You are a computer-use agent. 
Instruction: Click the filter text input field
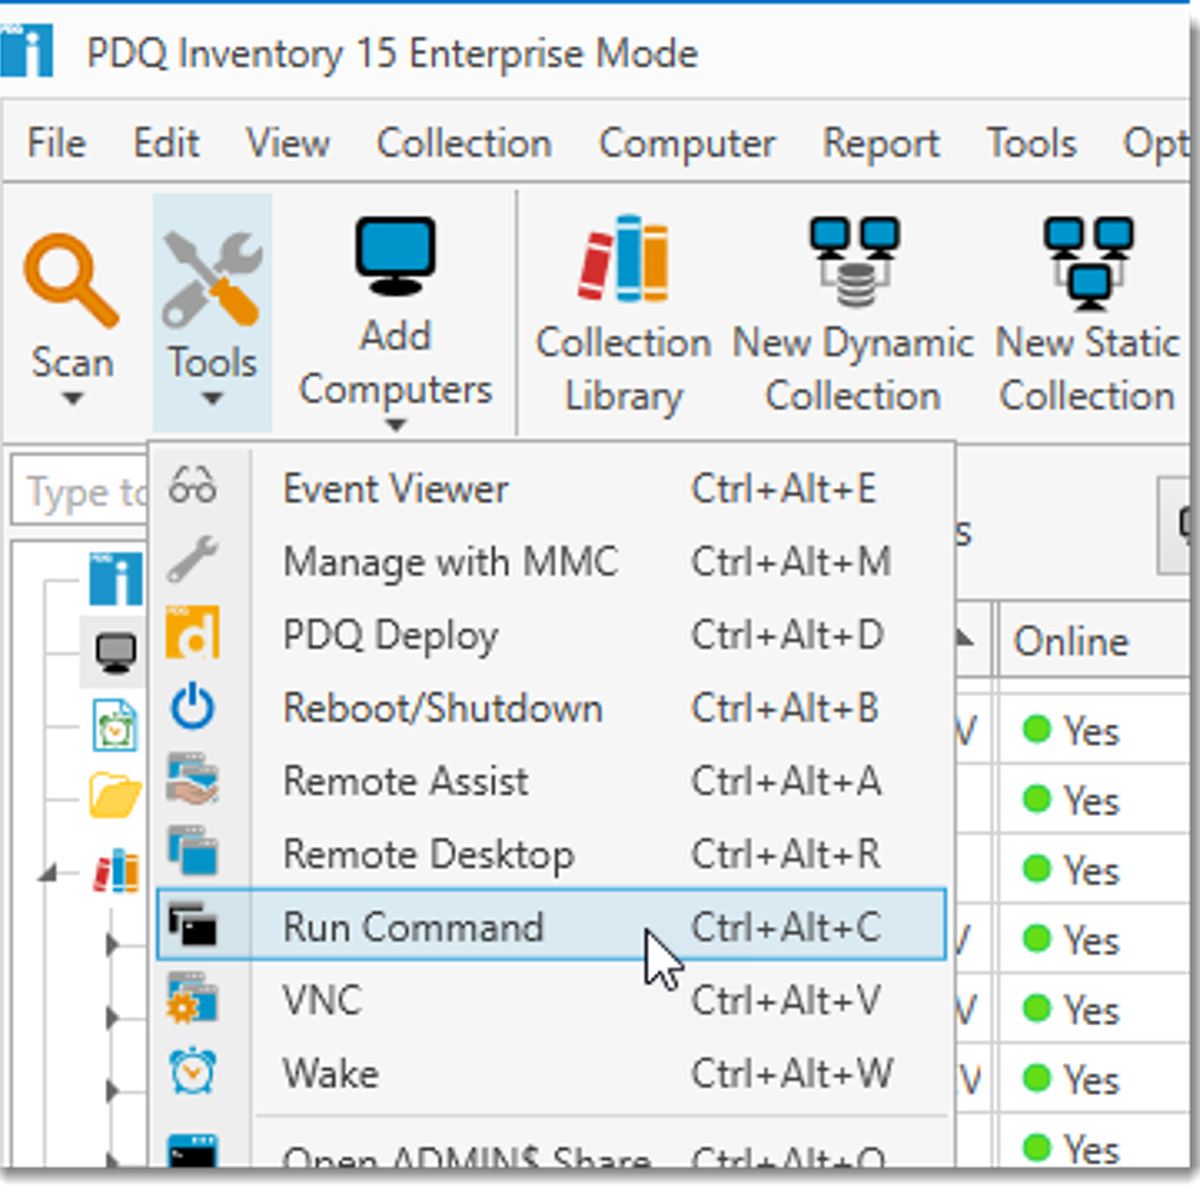tap(81, 492)
